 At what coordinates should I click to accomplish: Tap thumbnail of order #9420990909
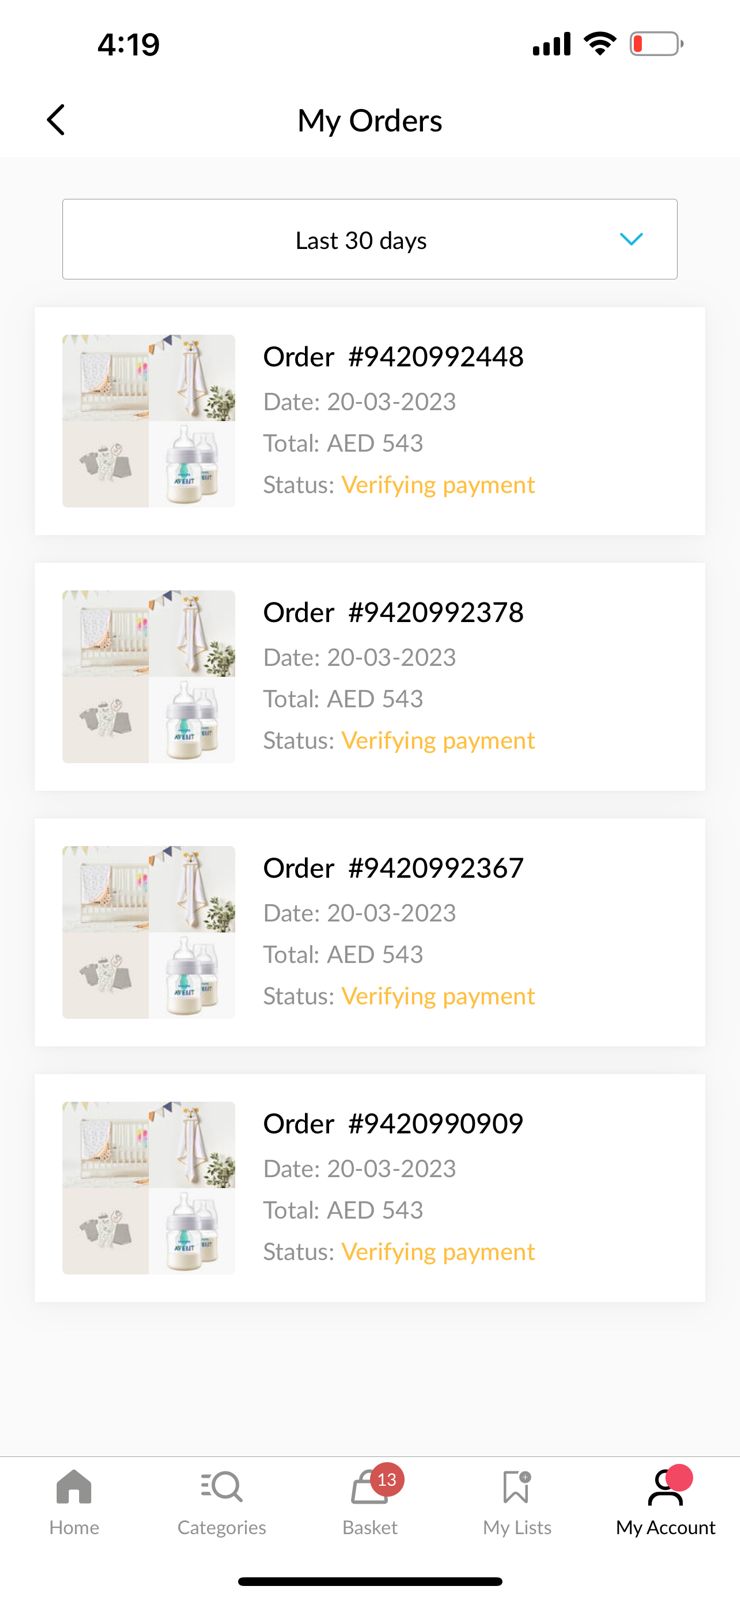click(x=149, y=1188)
